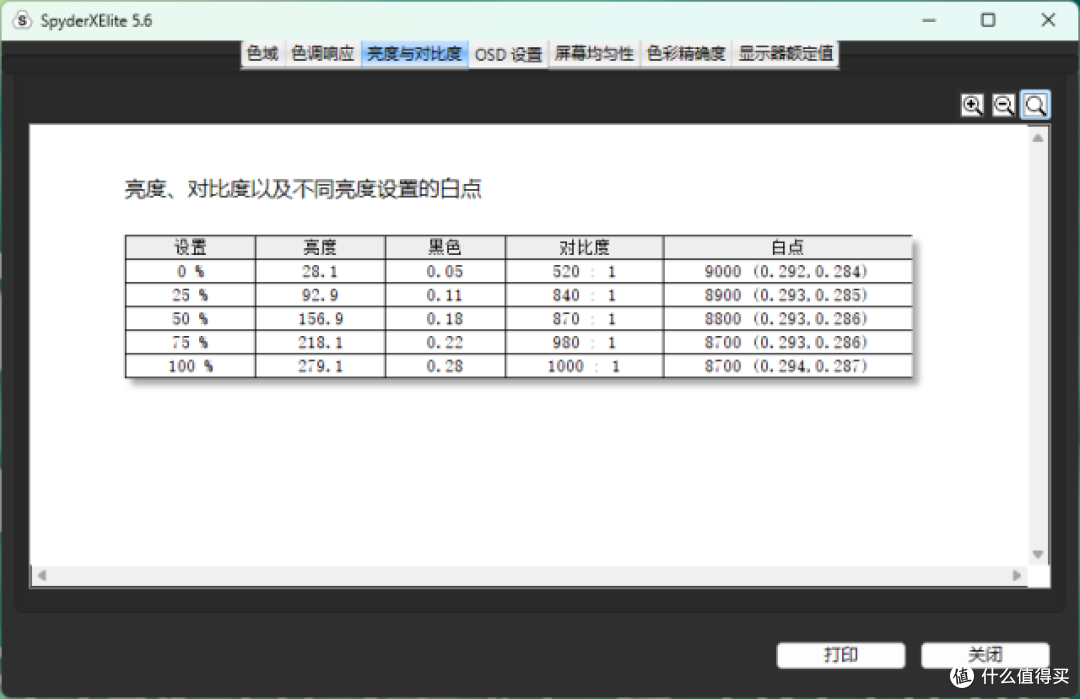Screen dimensions: 1080x699
Task: Click the brightness value 156.9
Action: 320,319
